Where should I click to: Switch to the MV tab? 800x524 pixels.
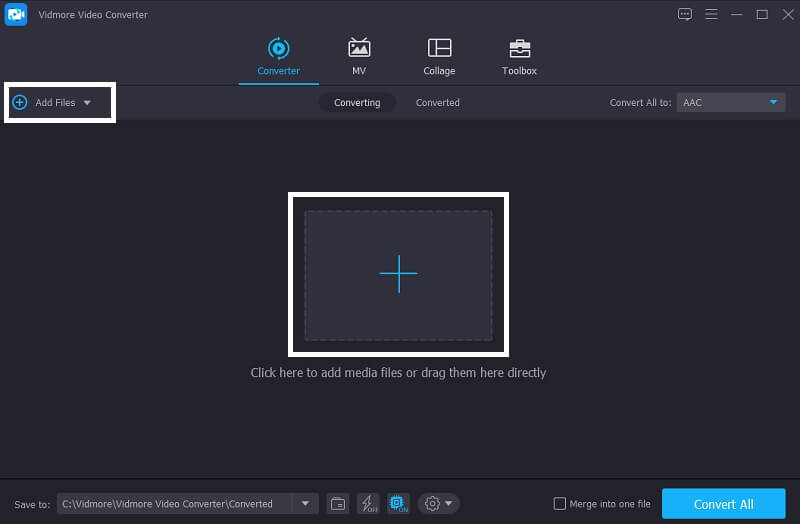pos(359,57)
